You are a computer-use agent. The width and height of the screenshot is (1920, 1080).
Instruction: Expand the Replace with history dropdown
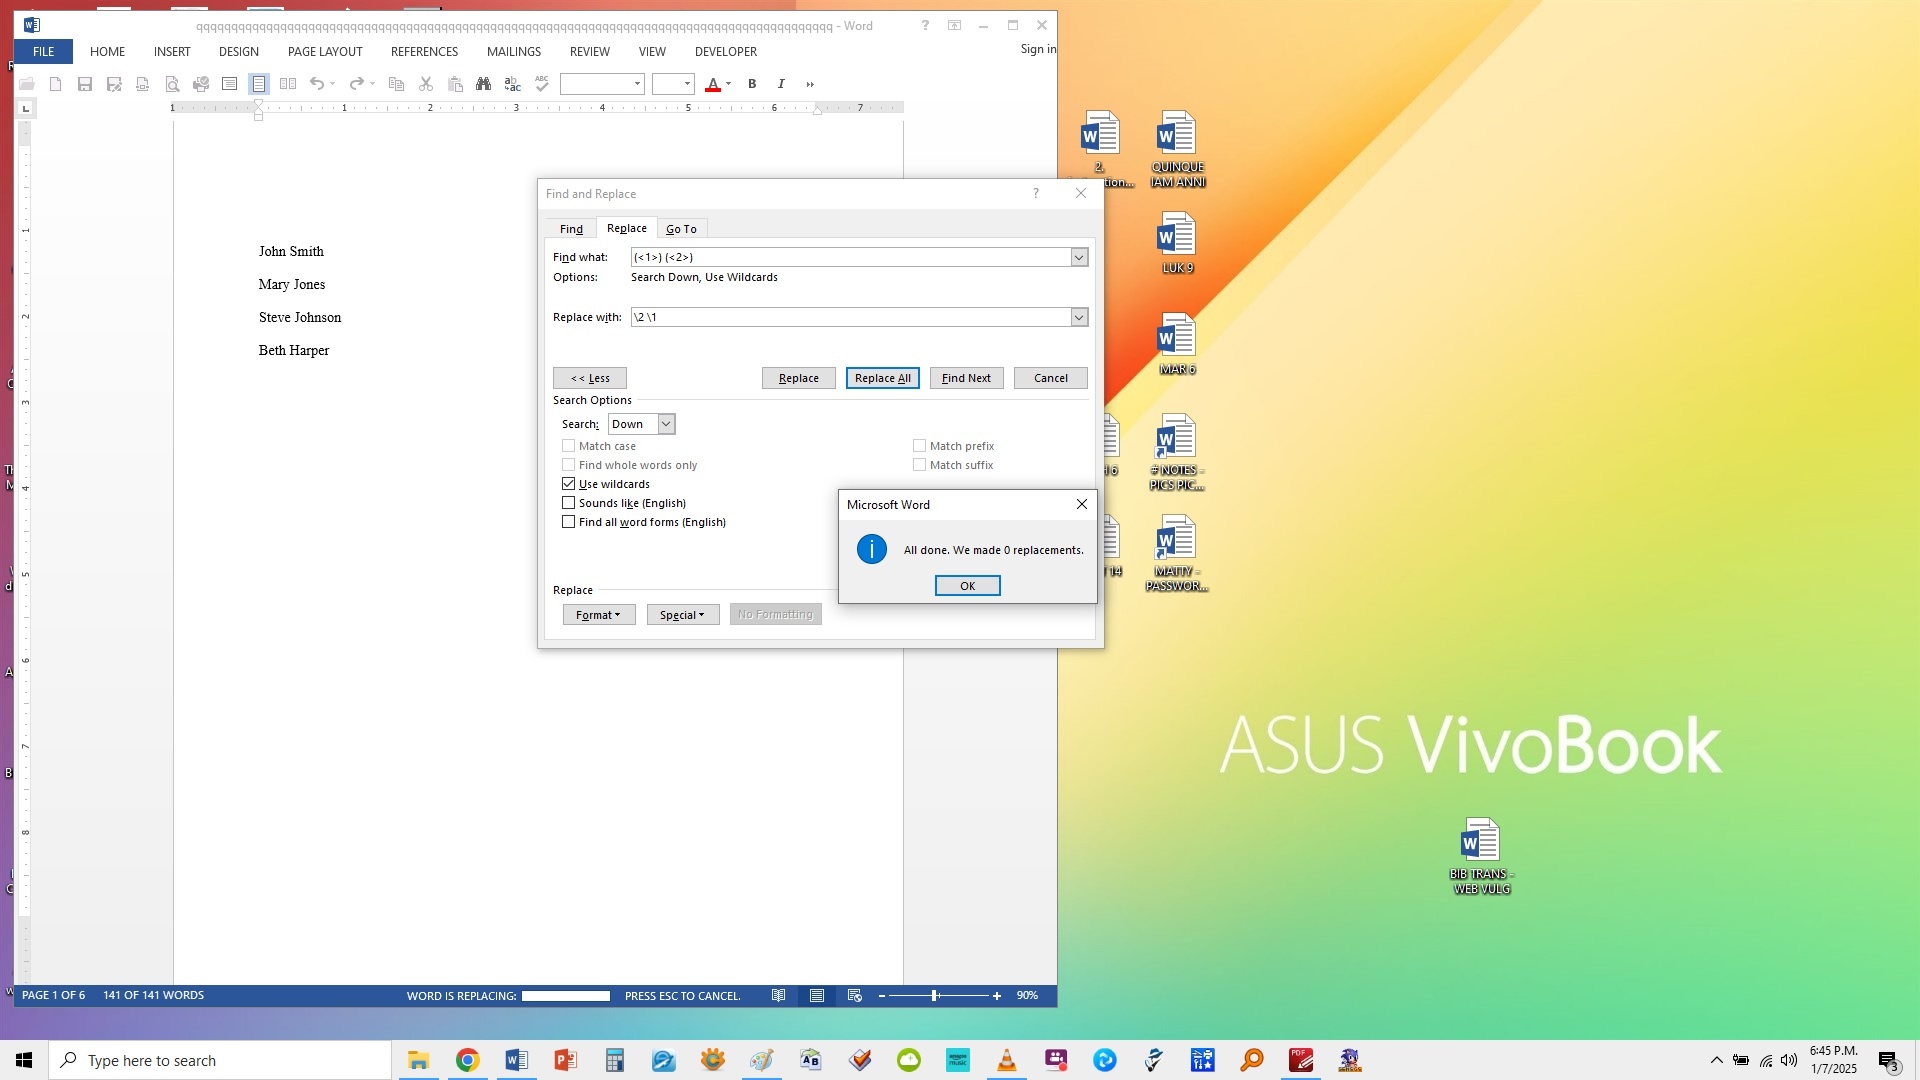point(1079,318)
